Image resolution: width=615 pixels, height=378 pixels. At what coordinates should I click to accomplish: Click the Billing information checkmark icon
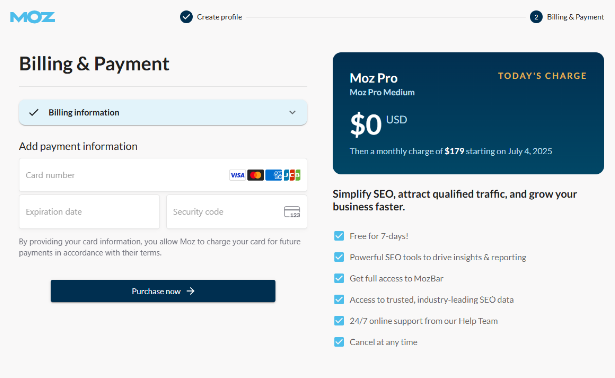(34, 113)
